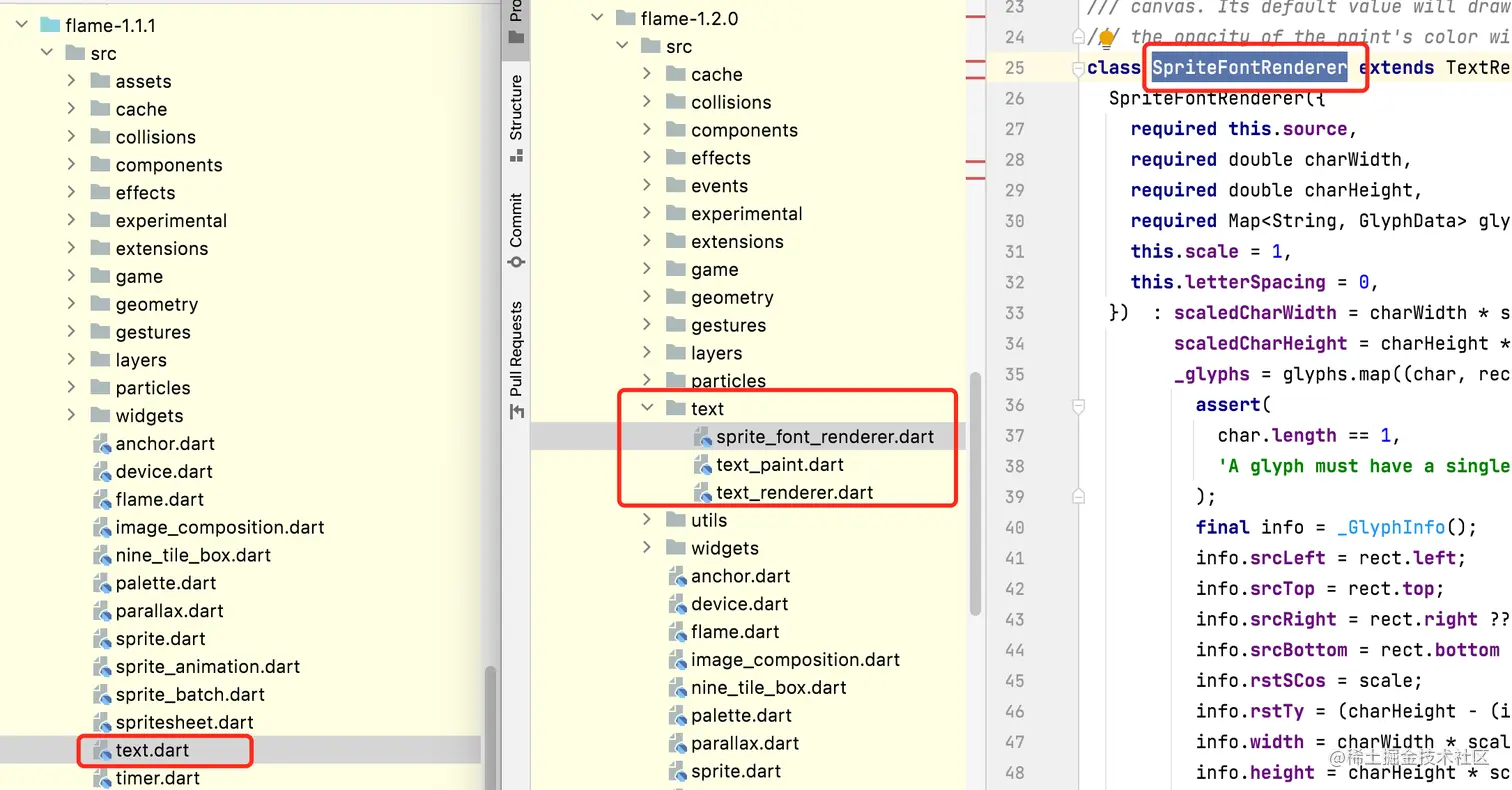Open the Project tool window tab
Viewport: 1512px width, 790px height.
pos(516,22)
